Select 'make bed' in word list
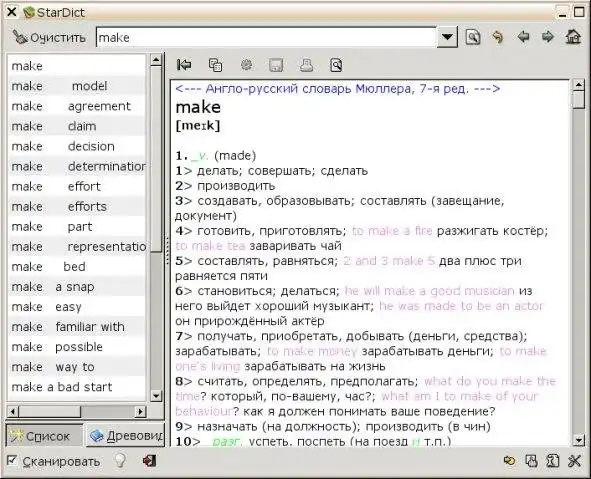This screenshot has height=479, width=591. click(77, 266)
